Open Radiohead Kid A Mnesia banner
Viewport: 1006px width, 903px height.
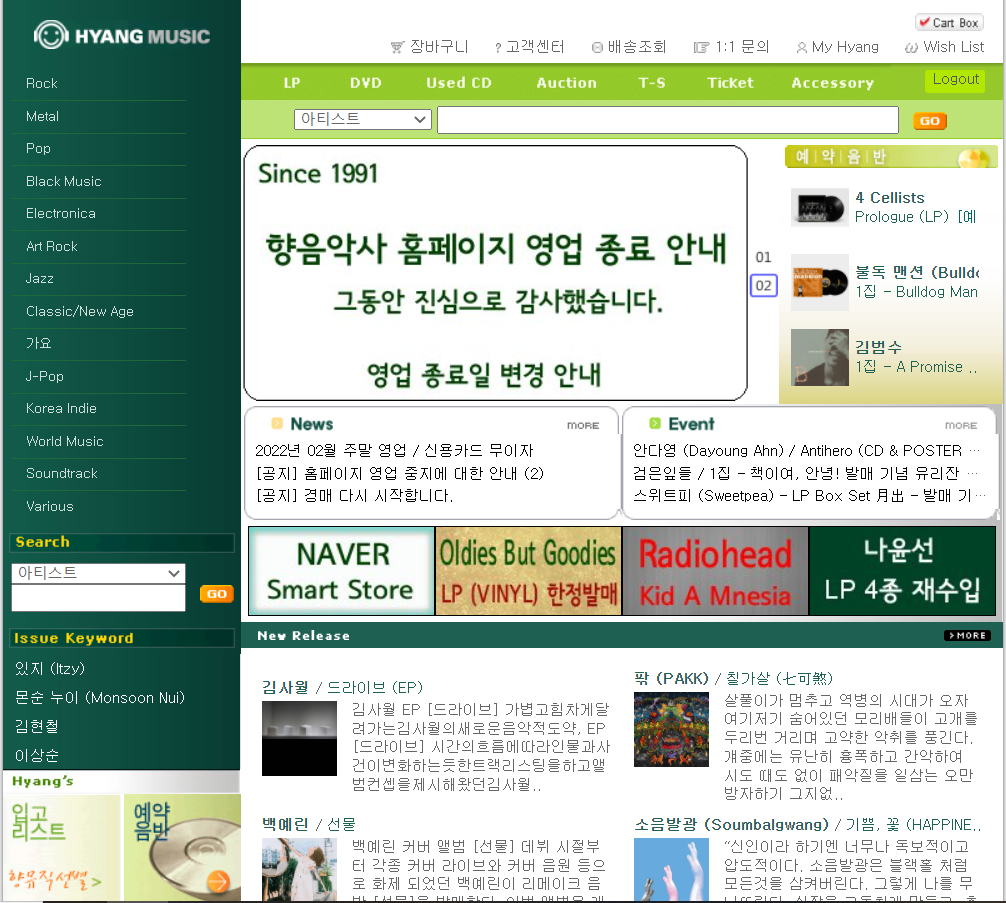coord(715,571)
